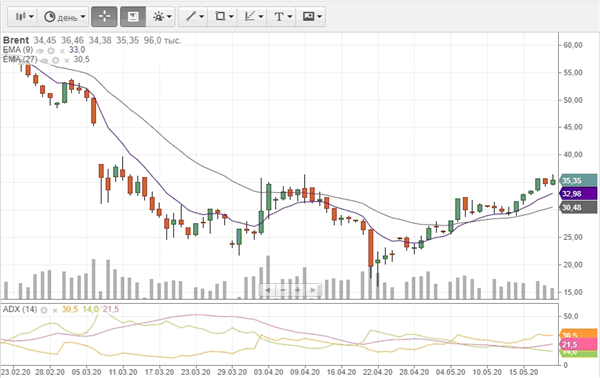The height and width of the screenshot is (378, 600).
Task: Zoom in with the plus button
Action: pyautogui.click(x=298, y=290)
